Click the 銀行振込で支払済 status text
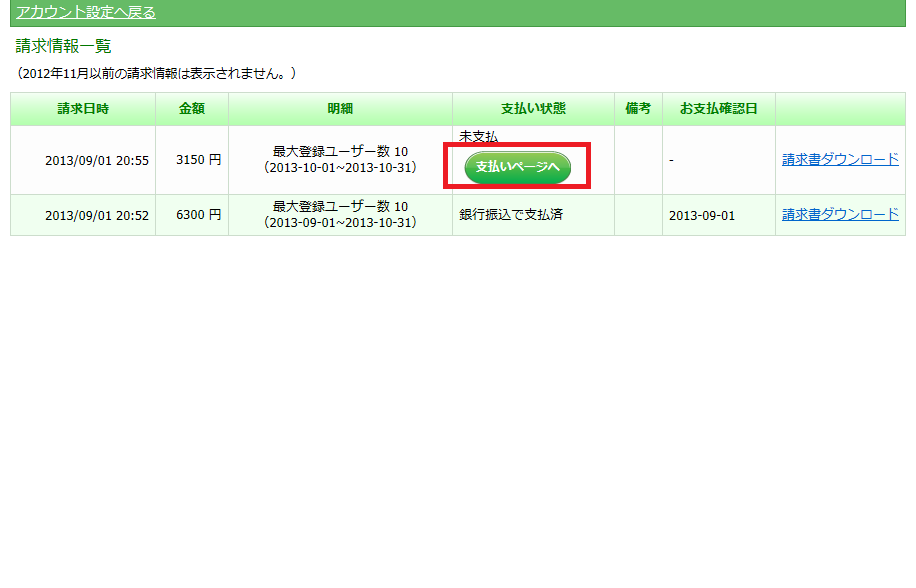 point(511,214)
